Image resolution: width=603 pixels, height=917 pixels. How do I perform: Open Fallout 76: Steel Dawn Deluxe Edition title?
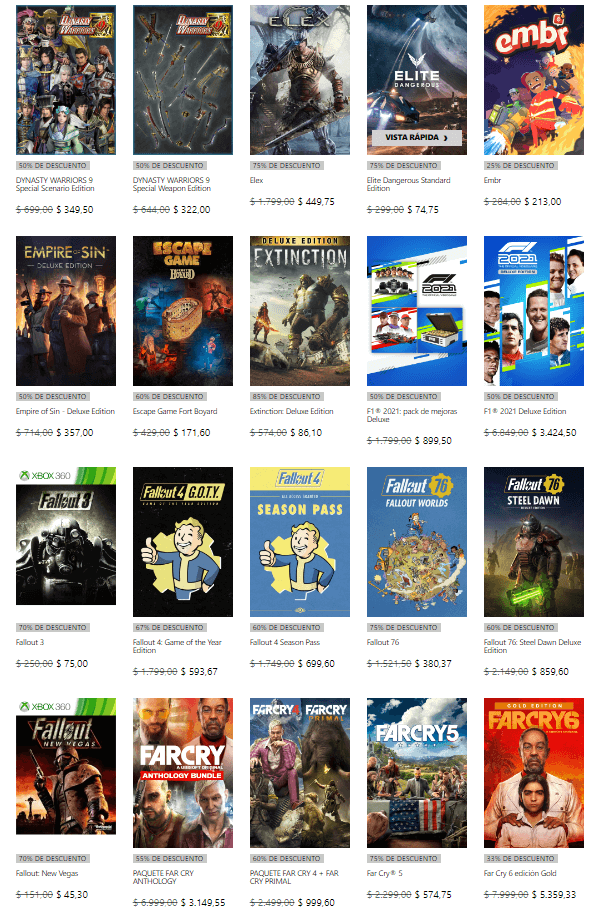pos(532,646)
